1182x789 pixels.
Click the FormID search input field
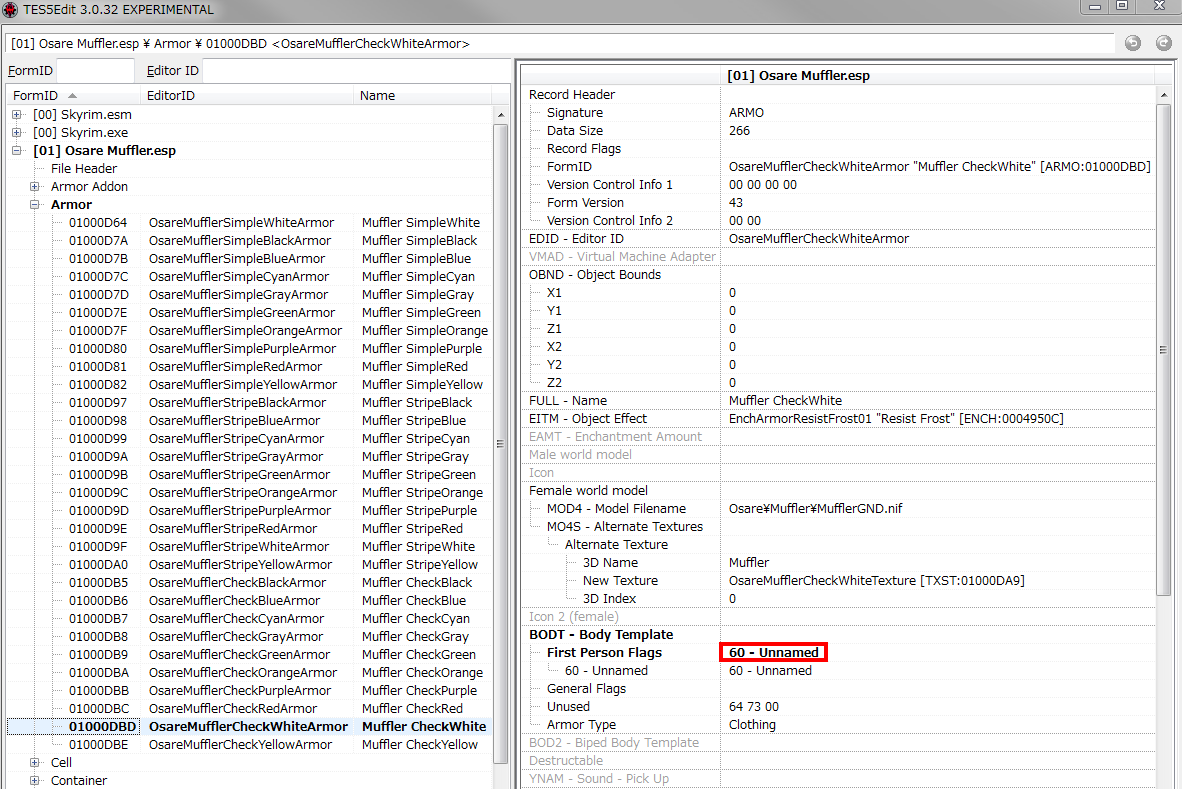[x=95, y=71]
